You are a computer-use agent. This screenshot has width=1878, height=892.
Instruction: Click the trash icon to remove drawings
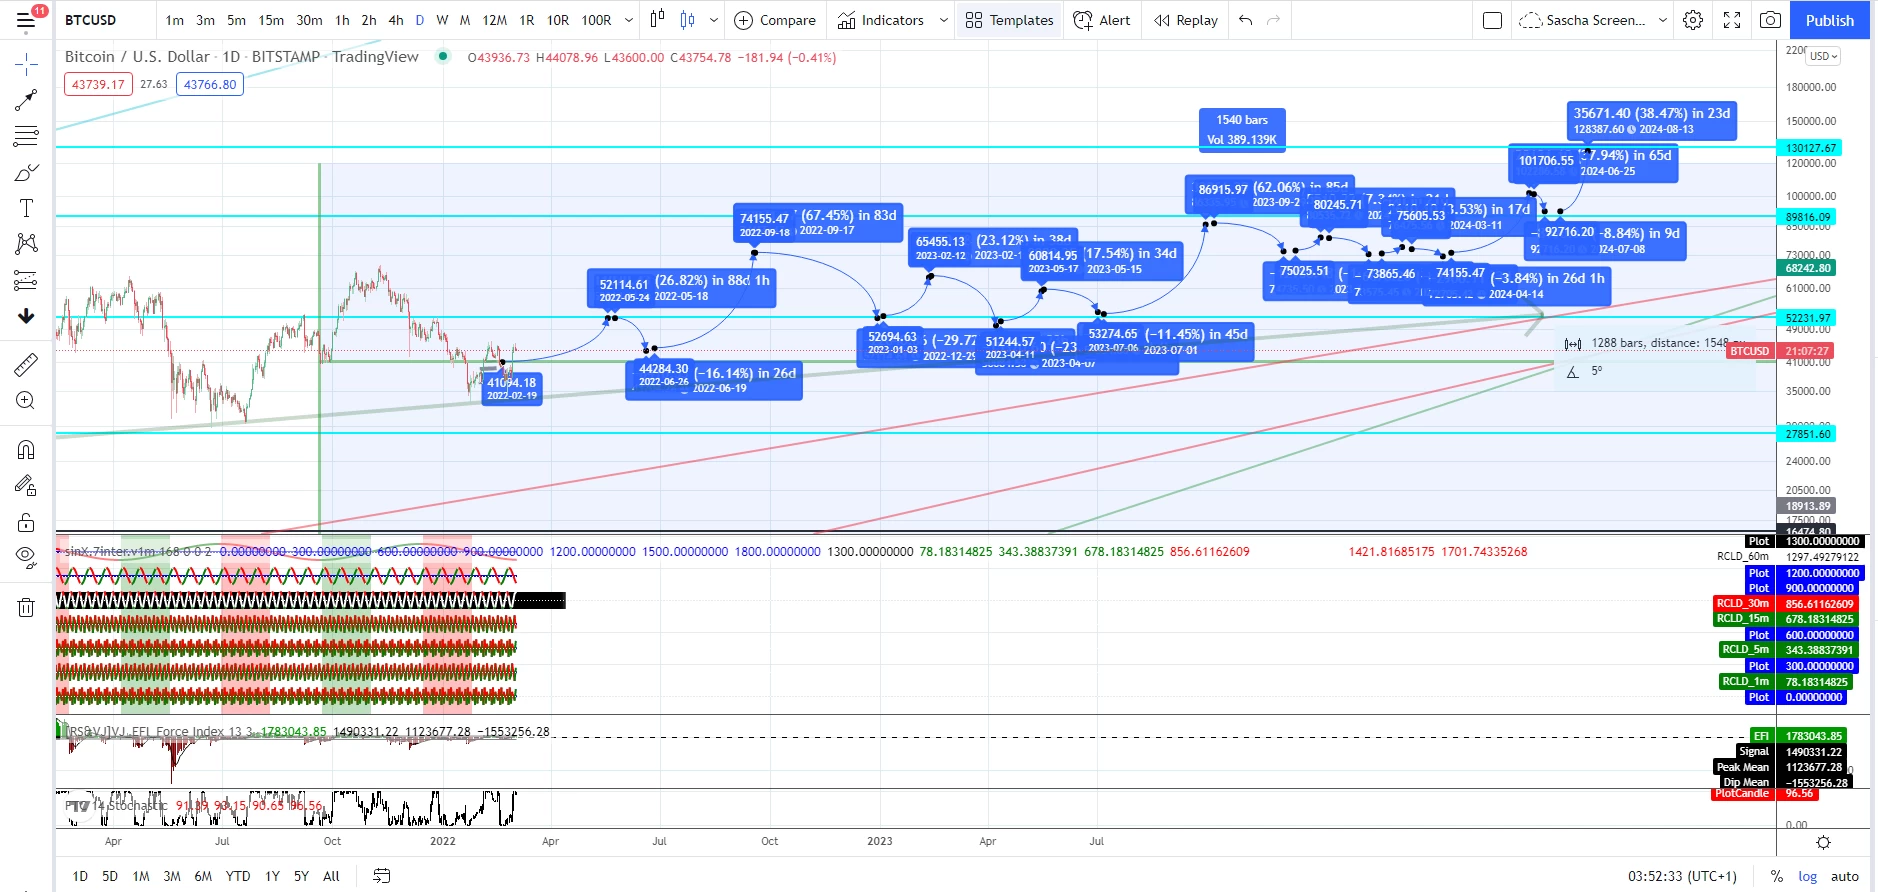(26, 607)
